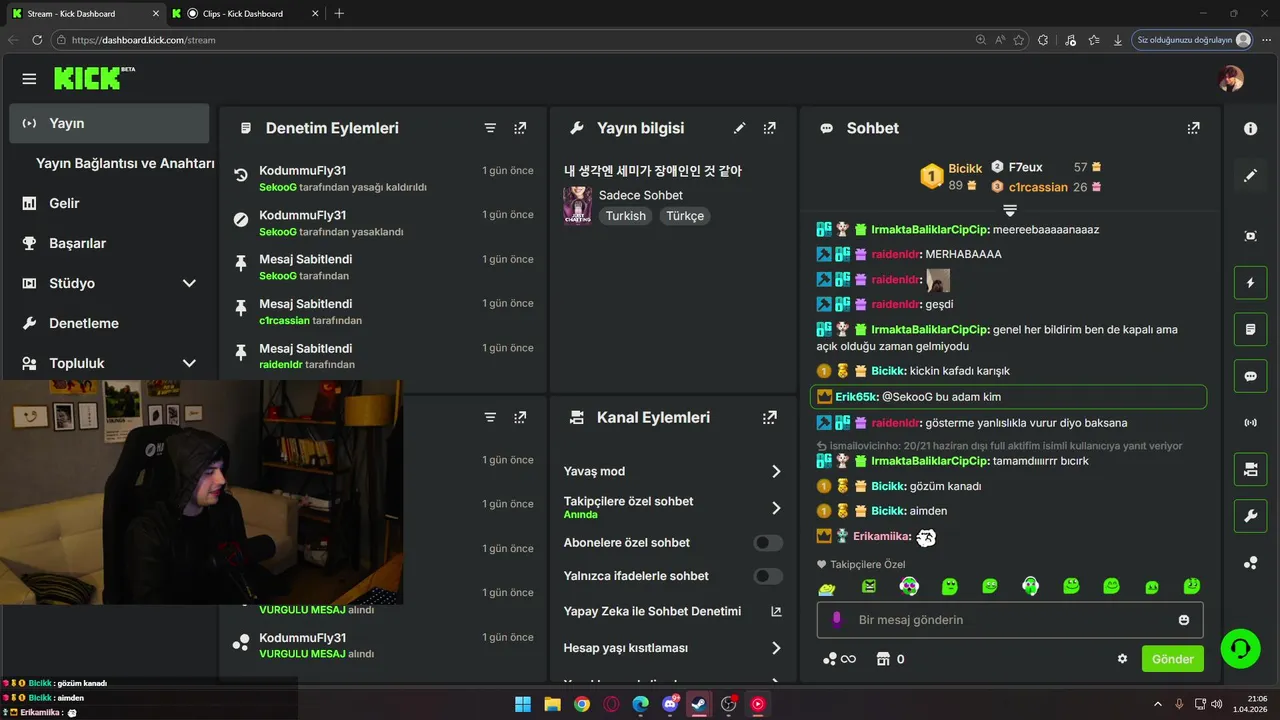Click the Gönder send button
Image resolution: width=1280 pixels, height=720 pixels.
(x=1173, y=659)
